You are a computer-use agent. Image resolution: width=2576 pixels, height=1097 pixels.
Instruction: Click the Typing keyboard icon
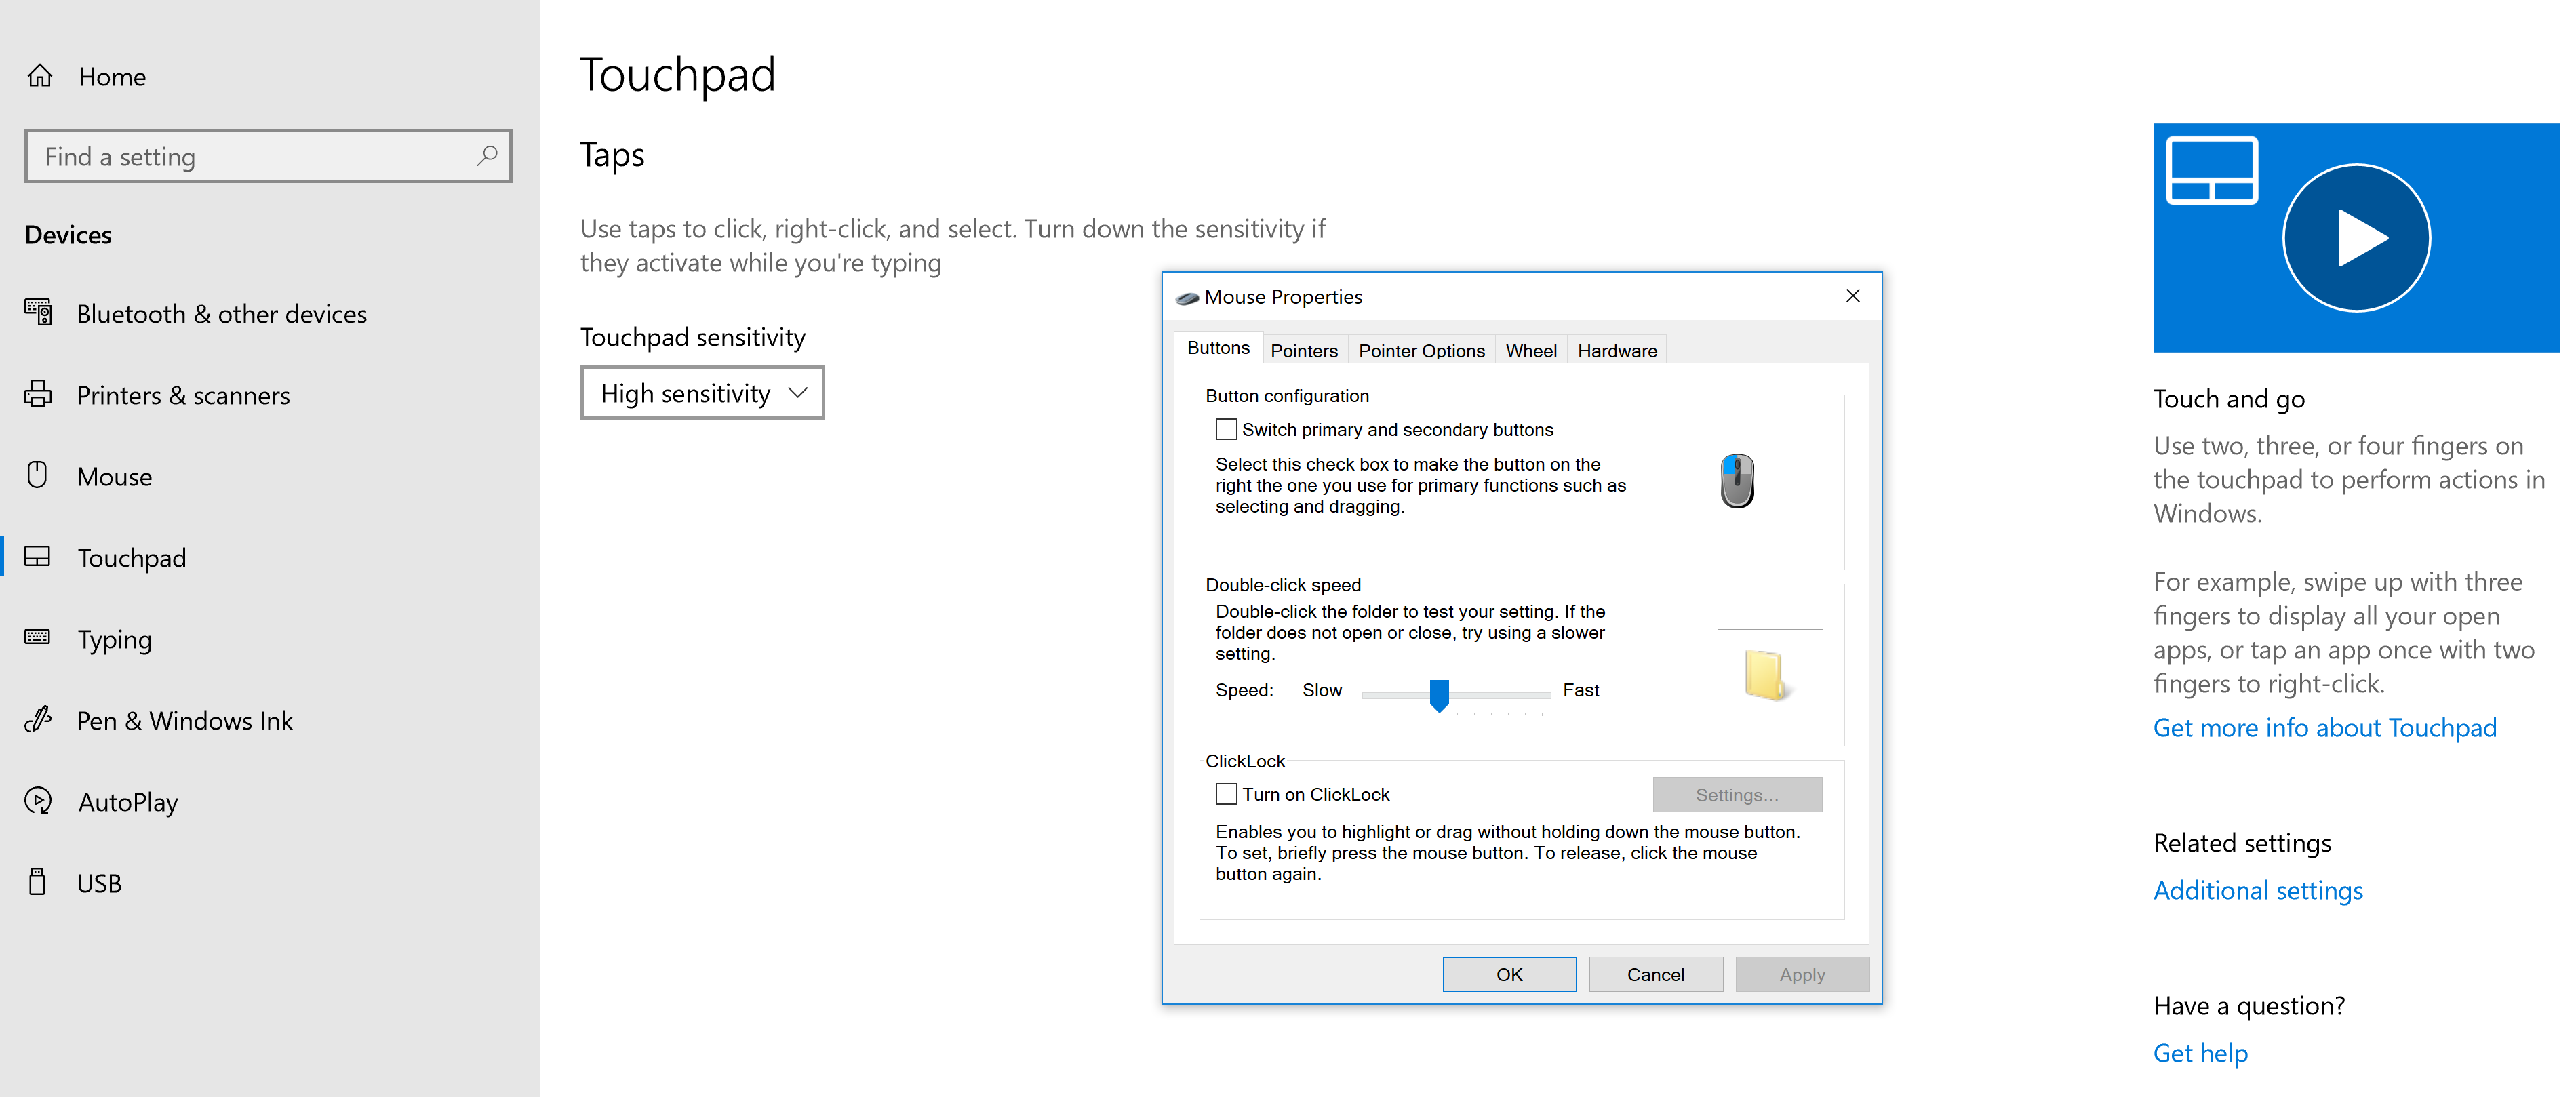(38, 638)
